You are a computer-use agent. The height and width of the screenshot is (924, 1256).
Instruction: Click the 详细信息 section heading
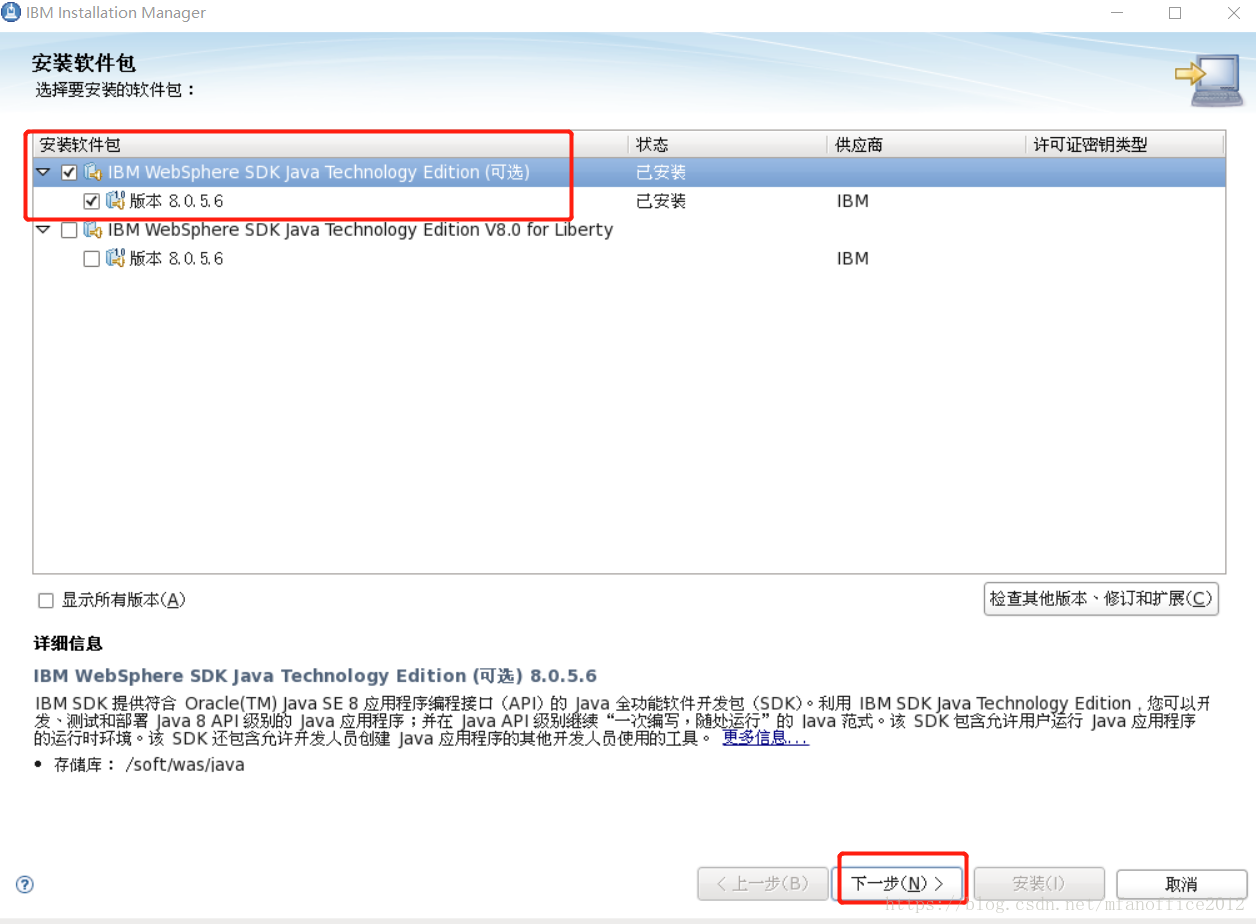(x=68, y=643)
